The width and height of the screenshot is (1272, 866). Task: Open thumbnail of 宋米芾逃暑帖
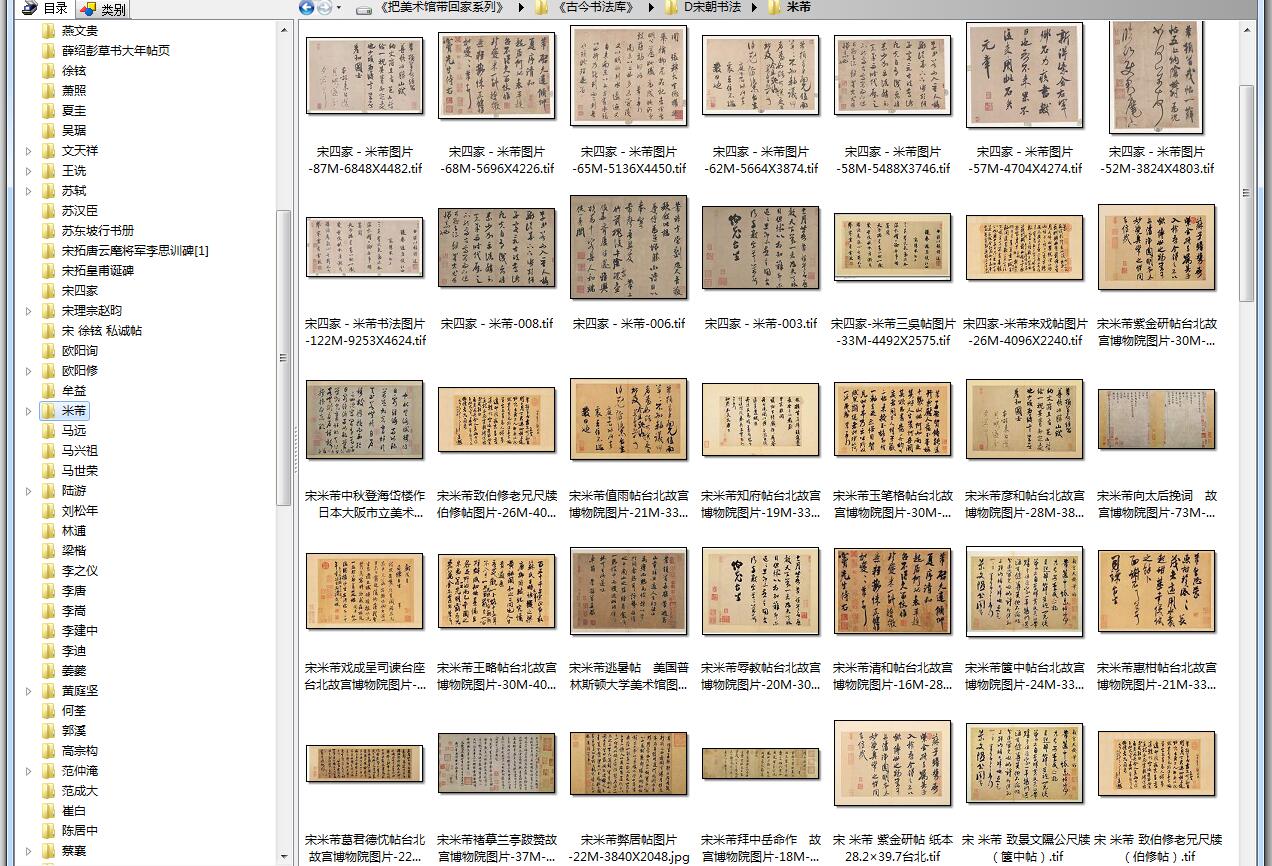[x=629, y=591]
